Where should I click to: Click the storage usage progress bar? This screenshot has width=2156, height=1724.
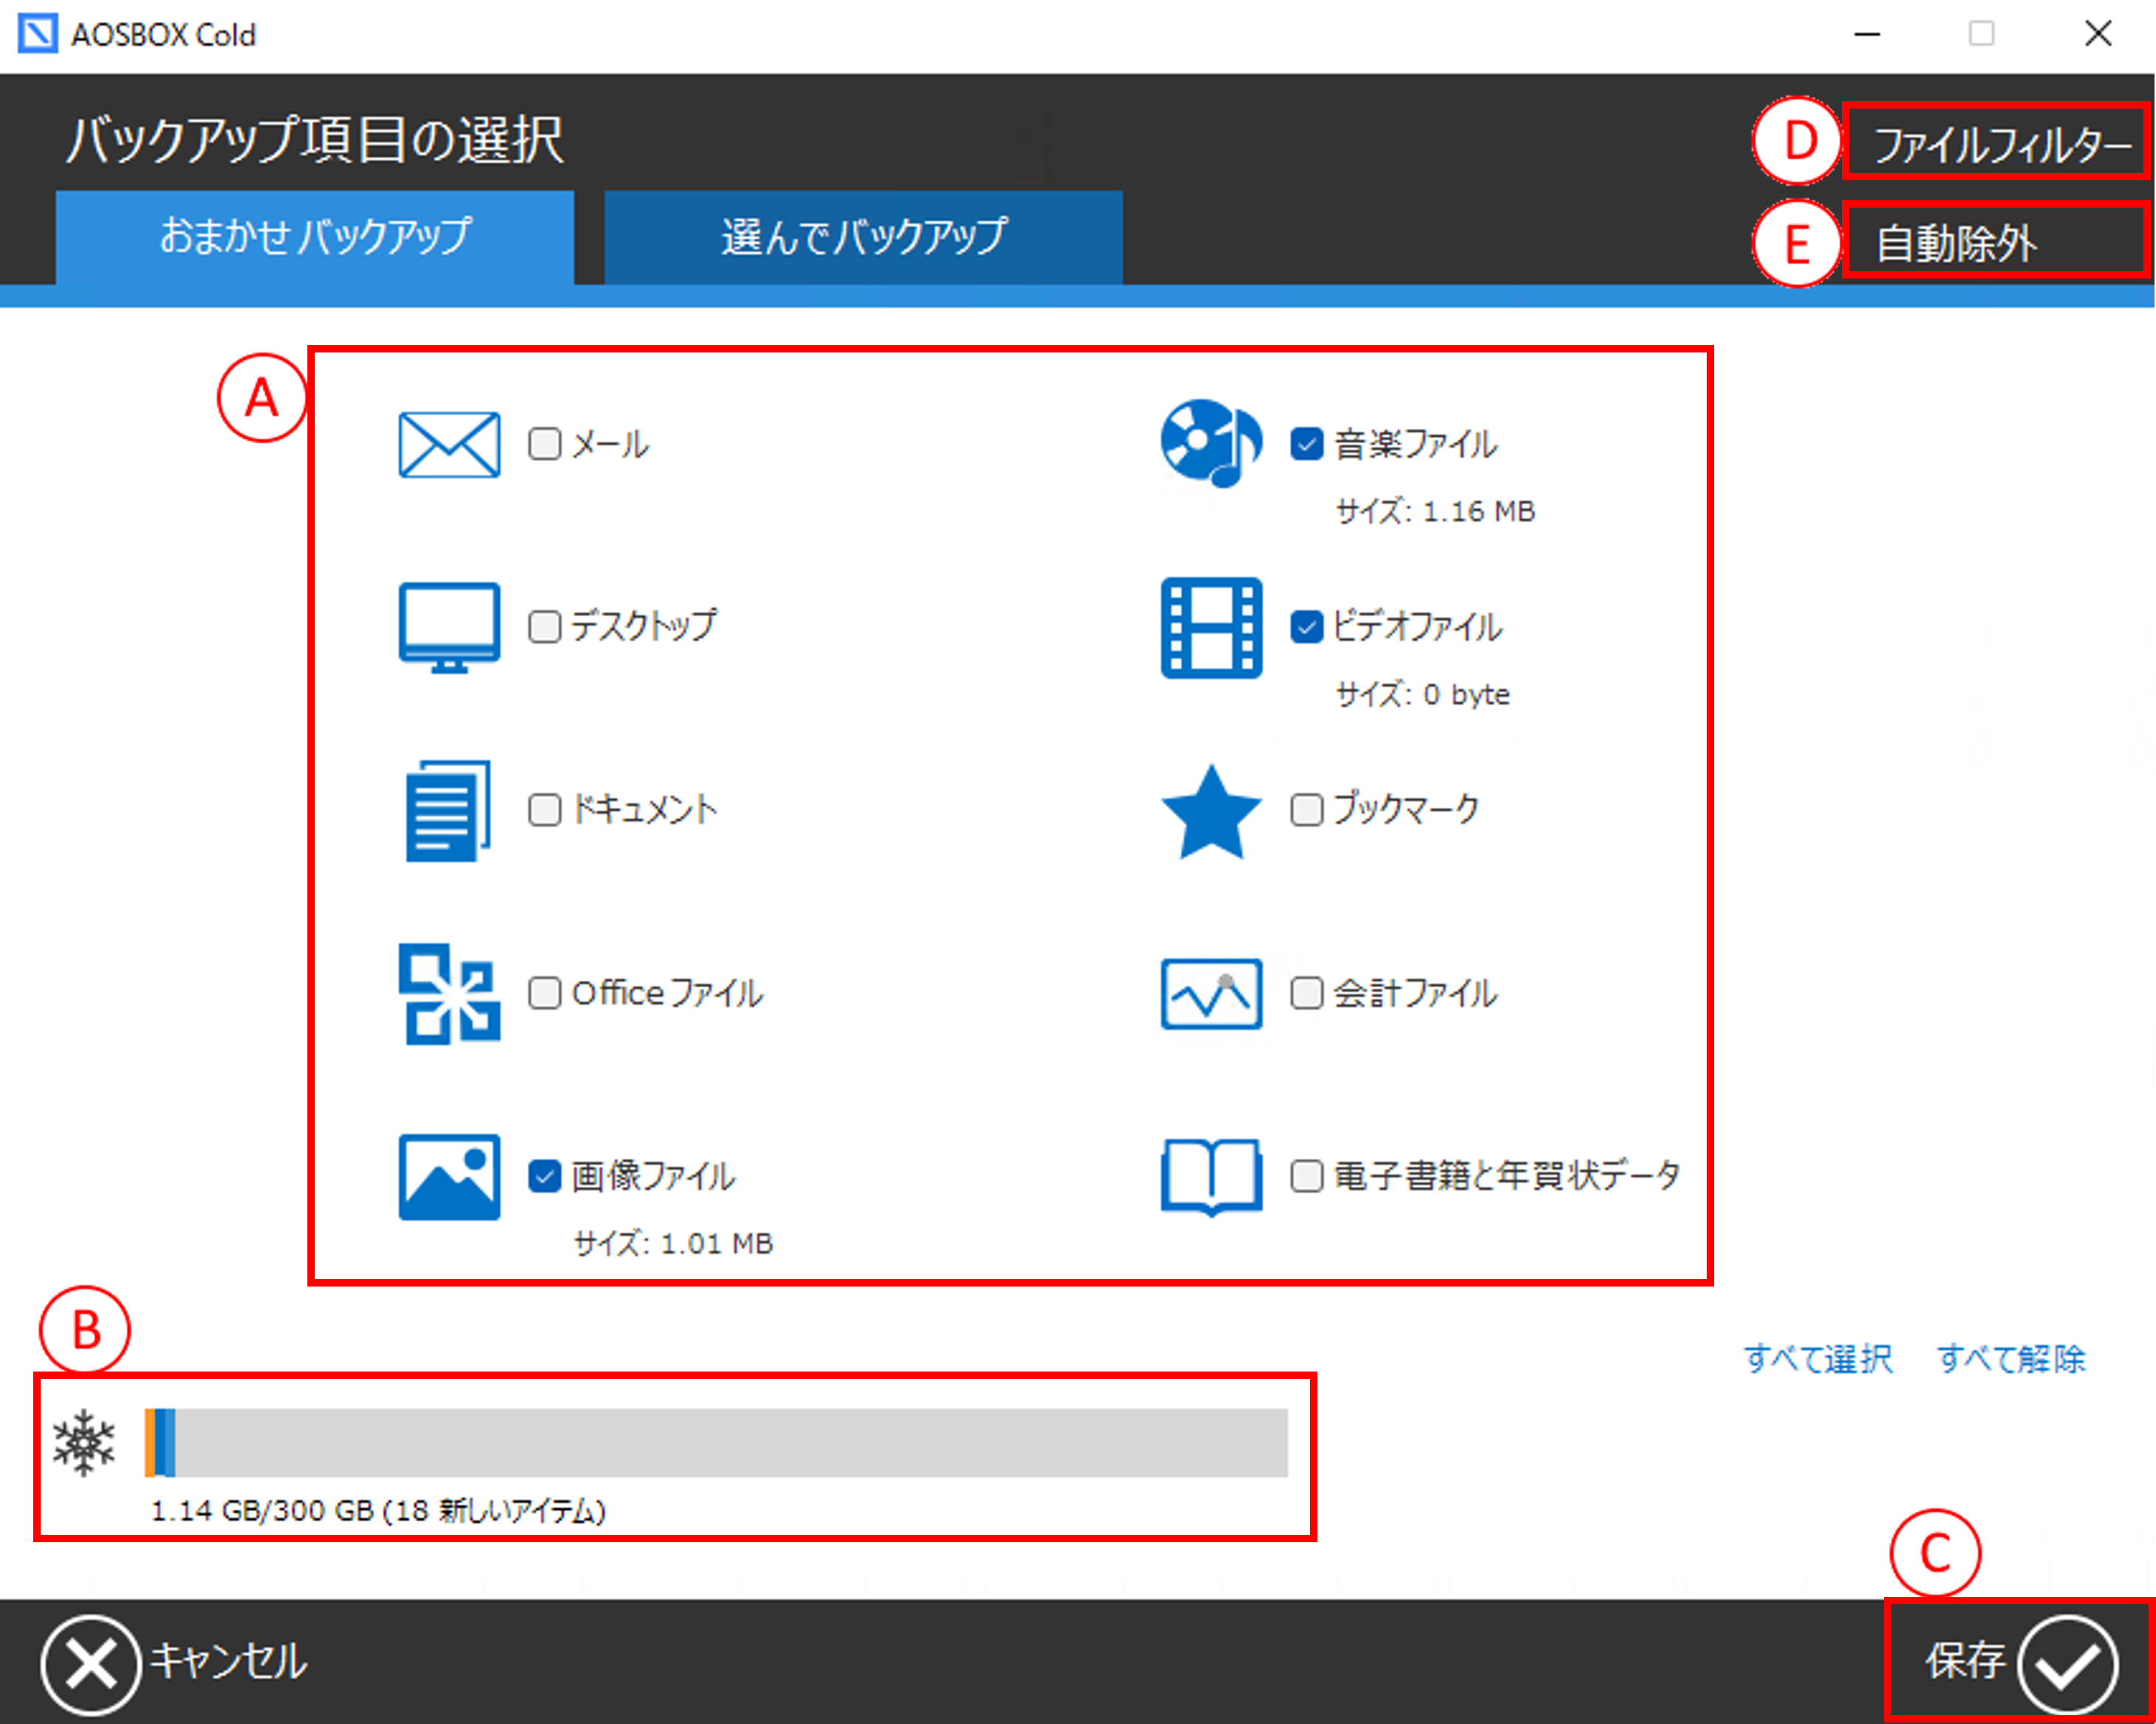[x=715, y=1442]
